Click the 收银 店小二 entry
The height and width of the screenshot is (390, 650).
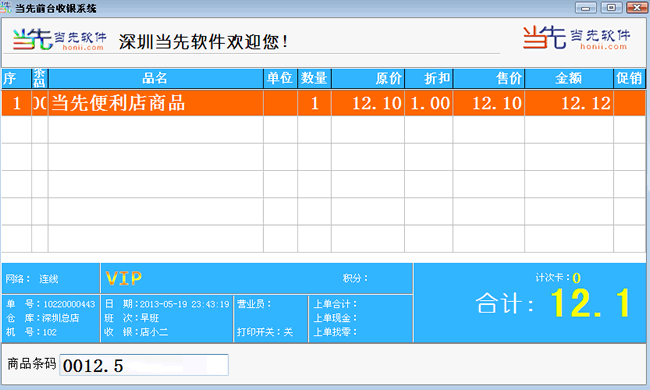(x=136, y=332)
